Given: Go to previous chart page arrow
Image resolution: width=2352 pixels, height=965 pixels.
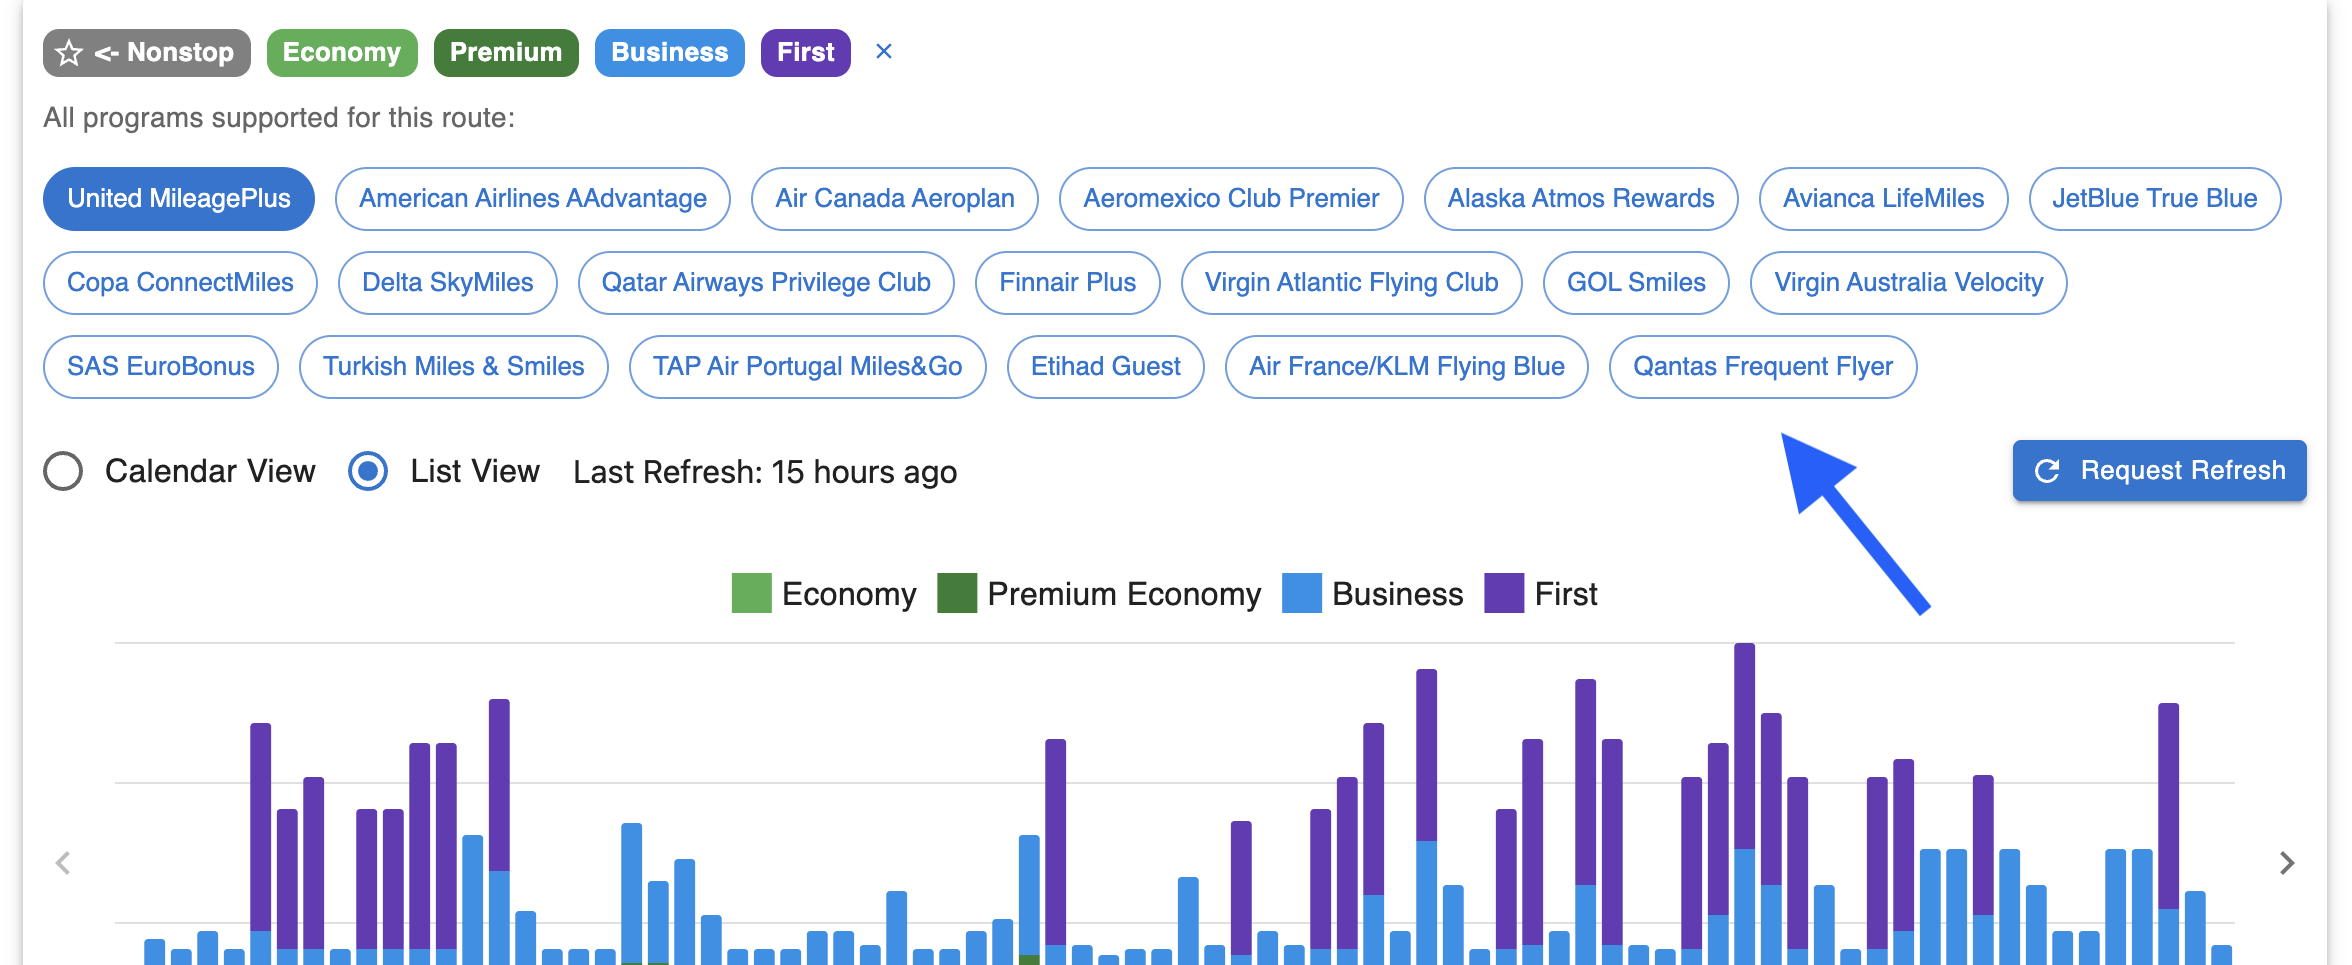Looking at the screenshot, I should (x=63, y=863).
